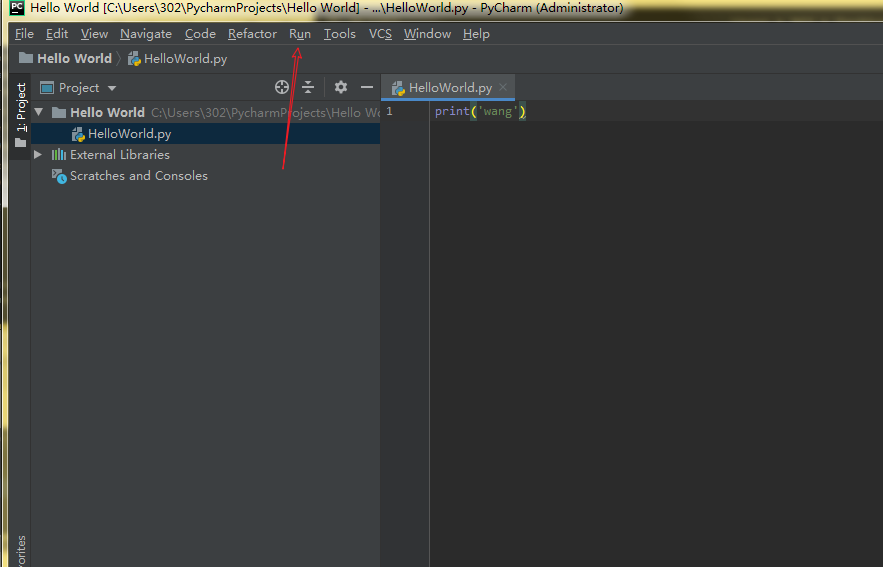Open the File menu
This screenshot has height=567, width=883.
click(x=24, y=34)
